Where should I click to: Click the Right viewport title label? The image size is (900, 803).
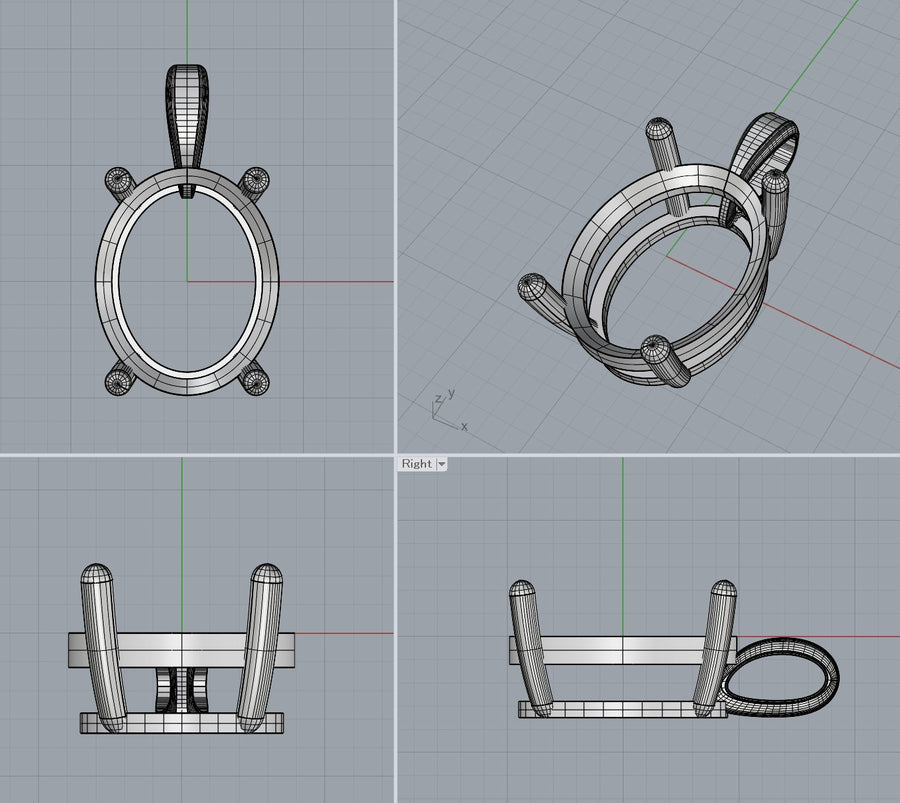pyautogui.click(x=416, y=464)
